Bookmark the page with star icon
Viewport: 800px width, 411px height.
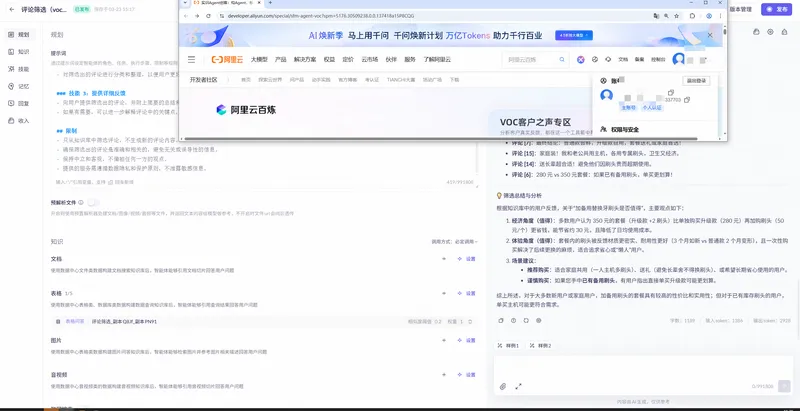(x=677, y=16)
